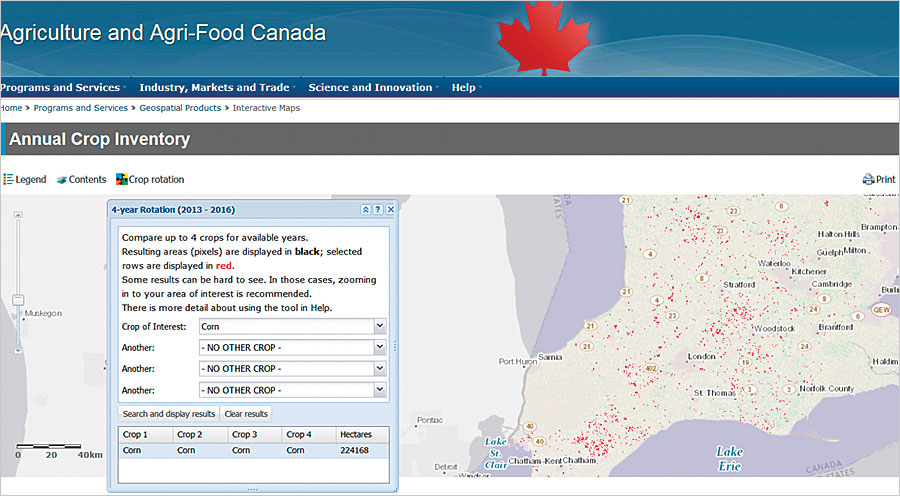Click the Stratford map label
900x496 pixels.
pos(739,285)
